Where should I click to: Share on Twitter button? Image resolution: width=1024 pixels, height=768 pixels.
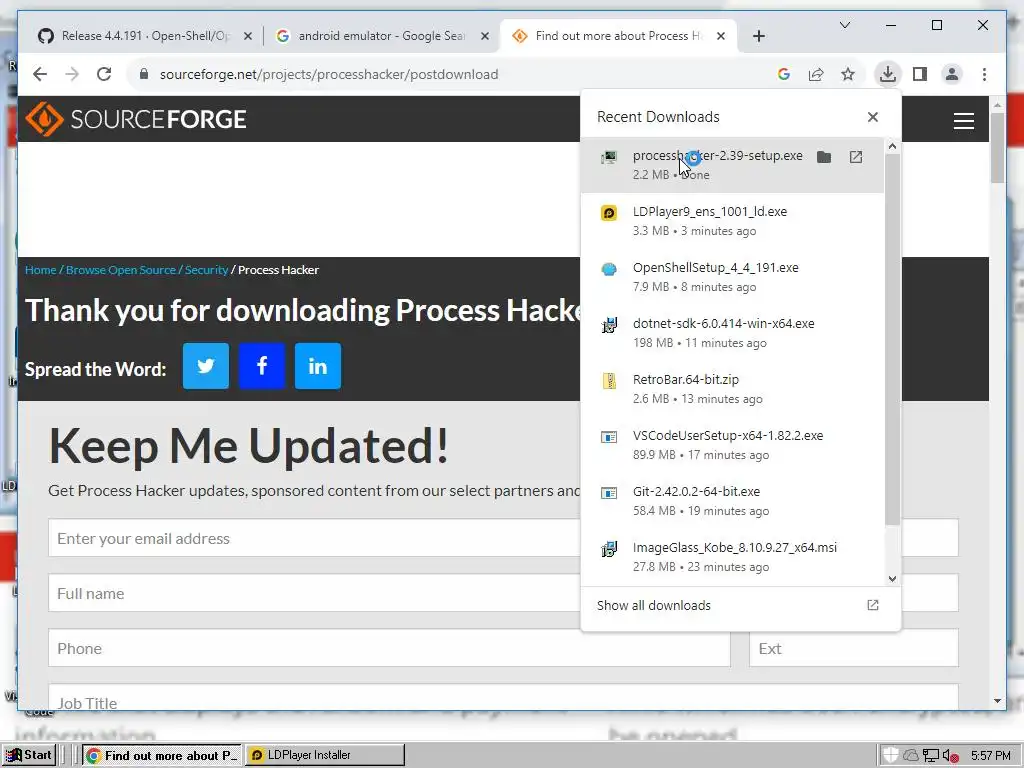click(206, 366)
